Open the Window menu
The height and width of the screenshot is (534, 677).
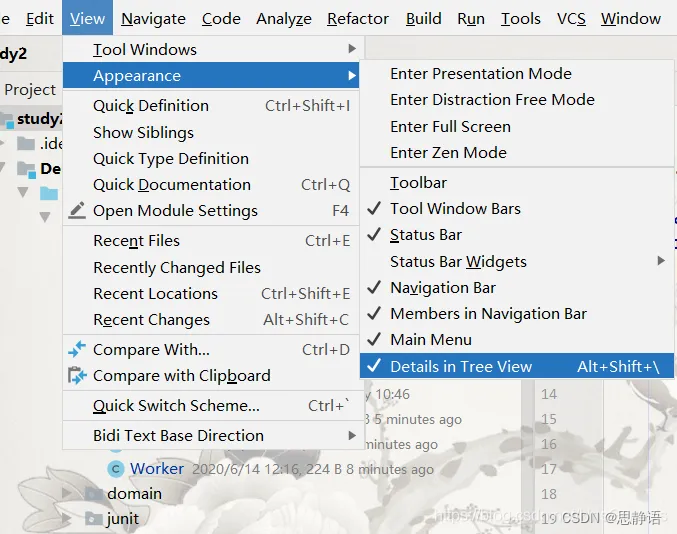pyautogui.click(x=631, y=19)
